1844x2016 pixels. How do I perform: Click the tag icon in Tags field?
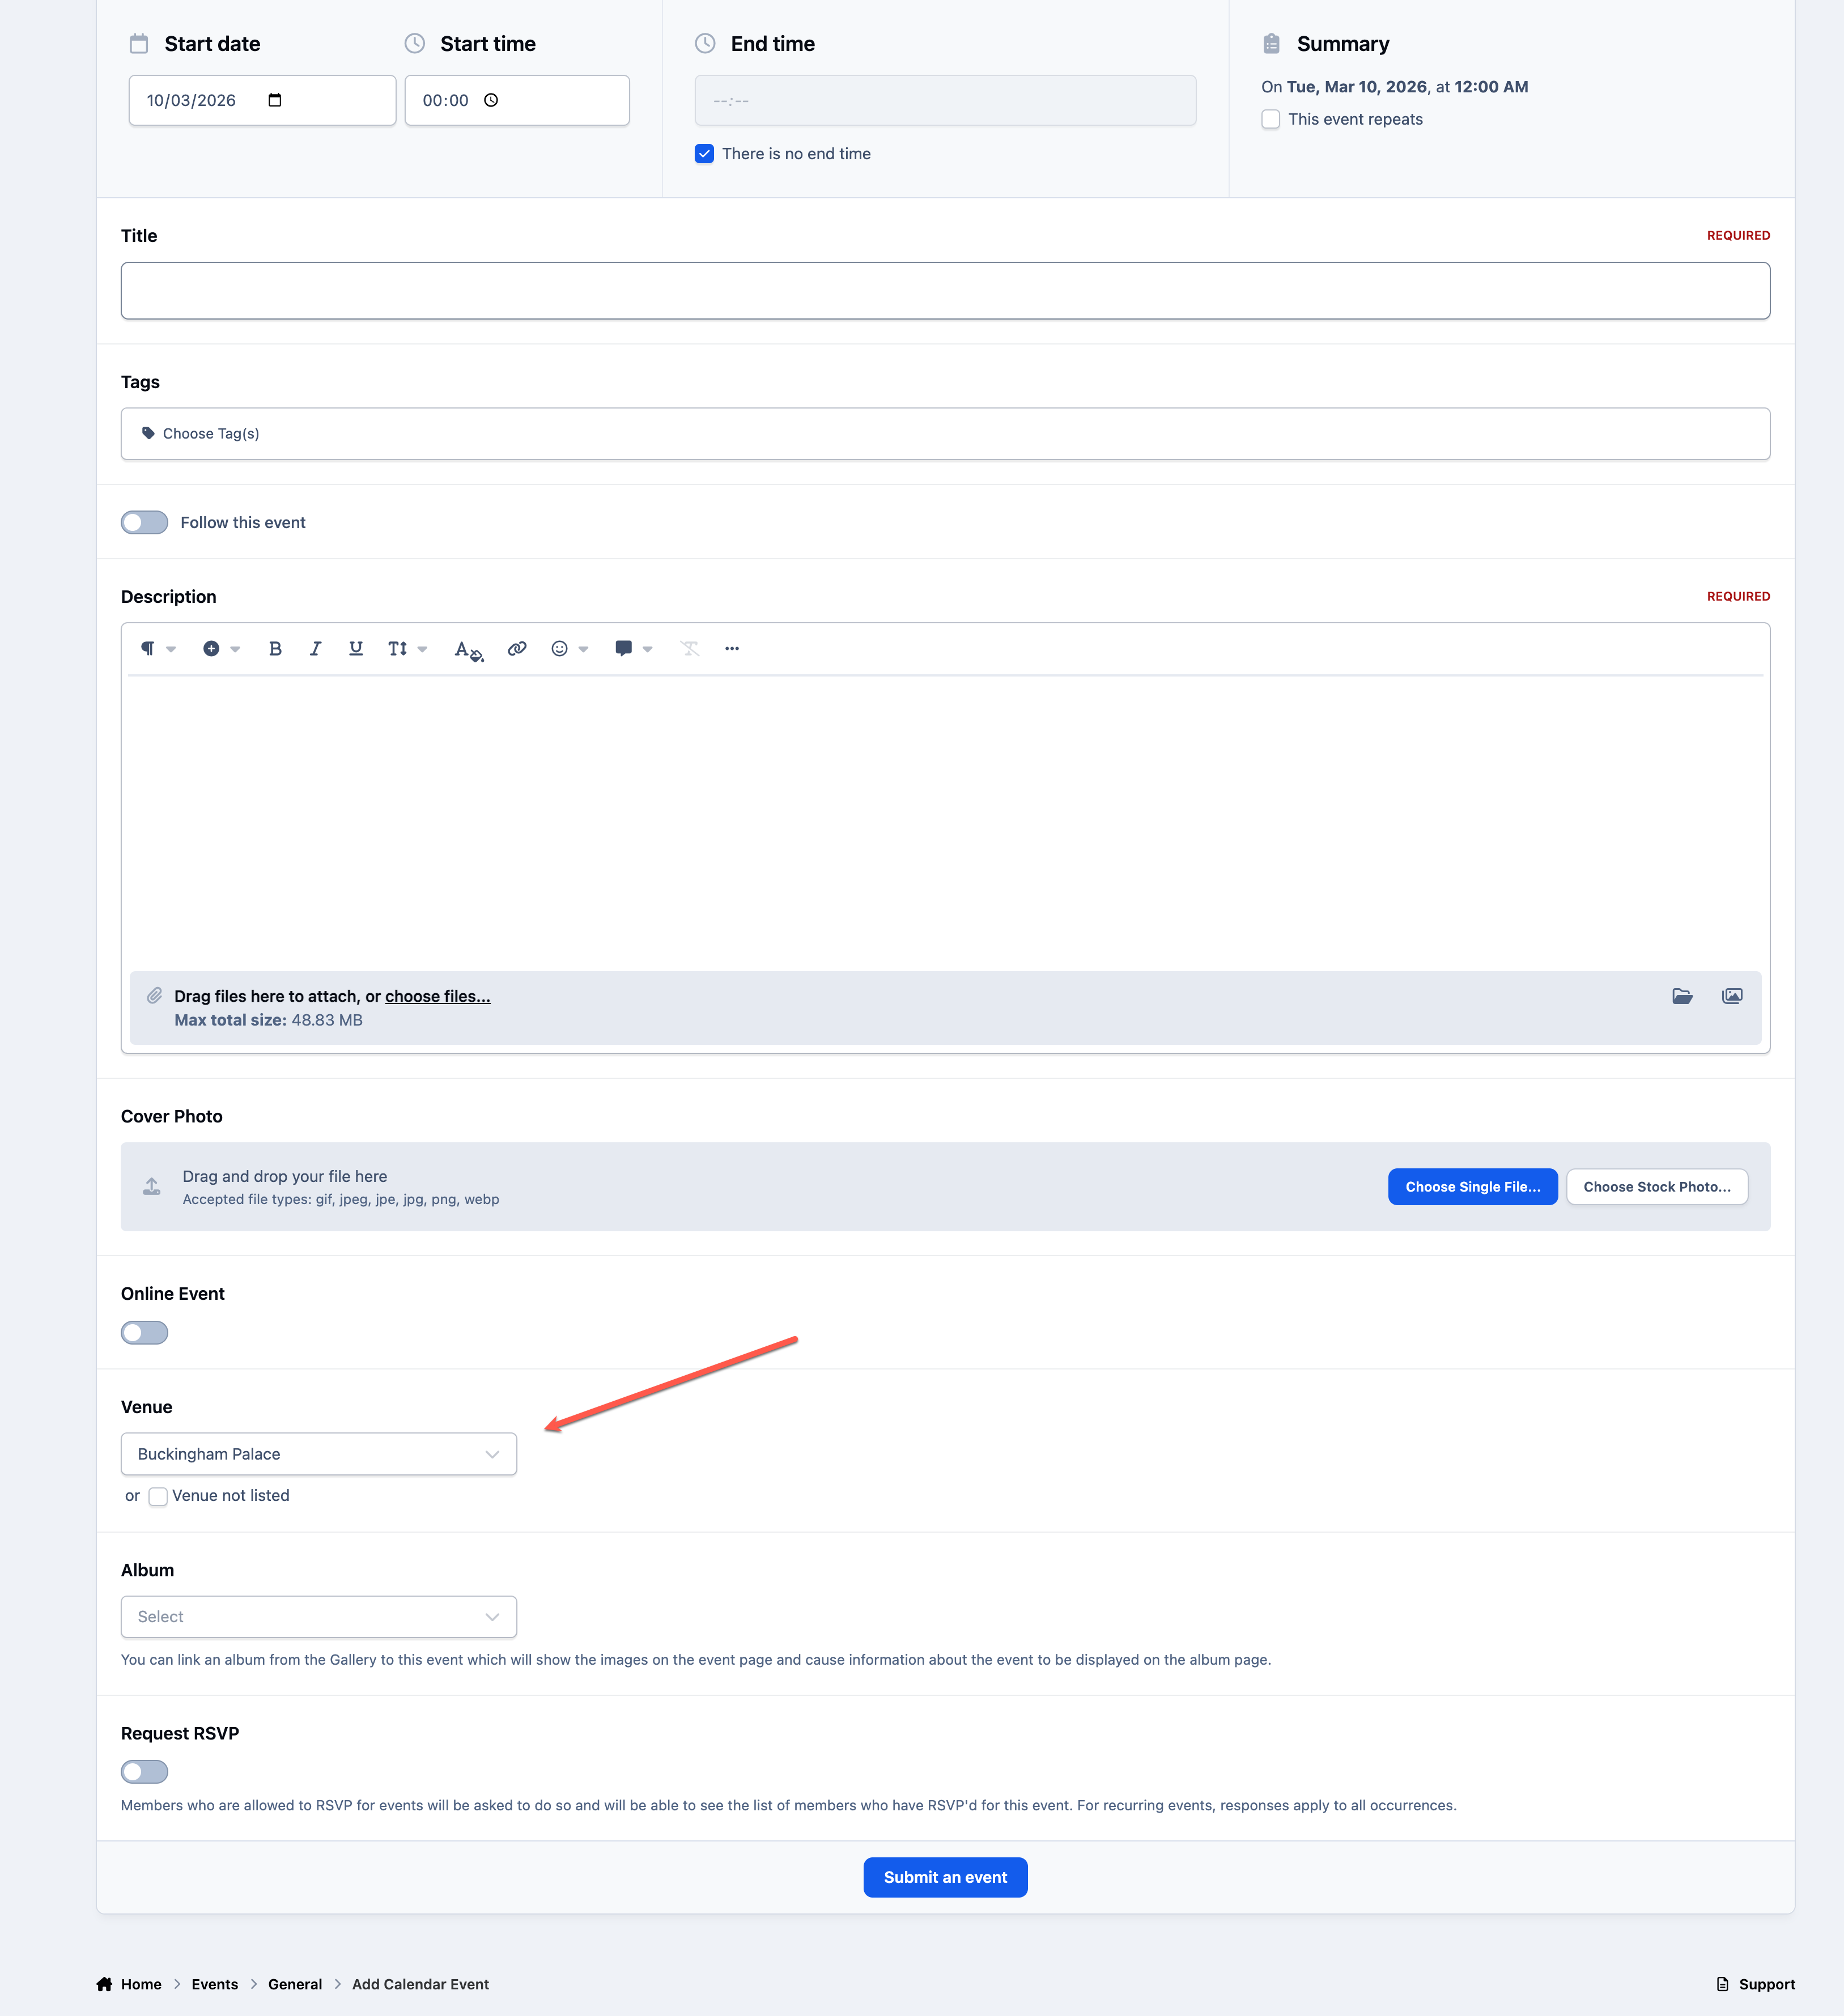(148, 434)
